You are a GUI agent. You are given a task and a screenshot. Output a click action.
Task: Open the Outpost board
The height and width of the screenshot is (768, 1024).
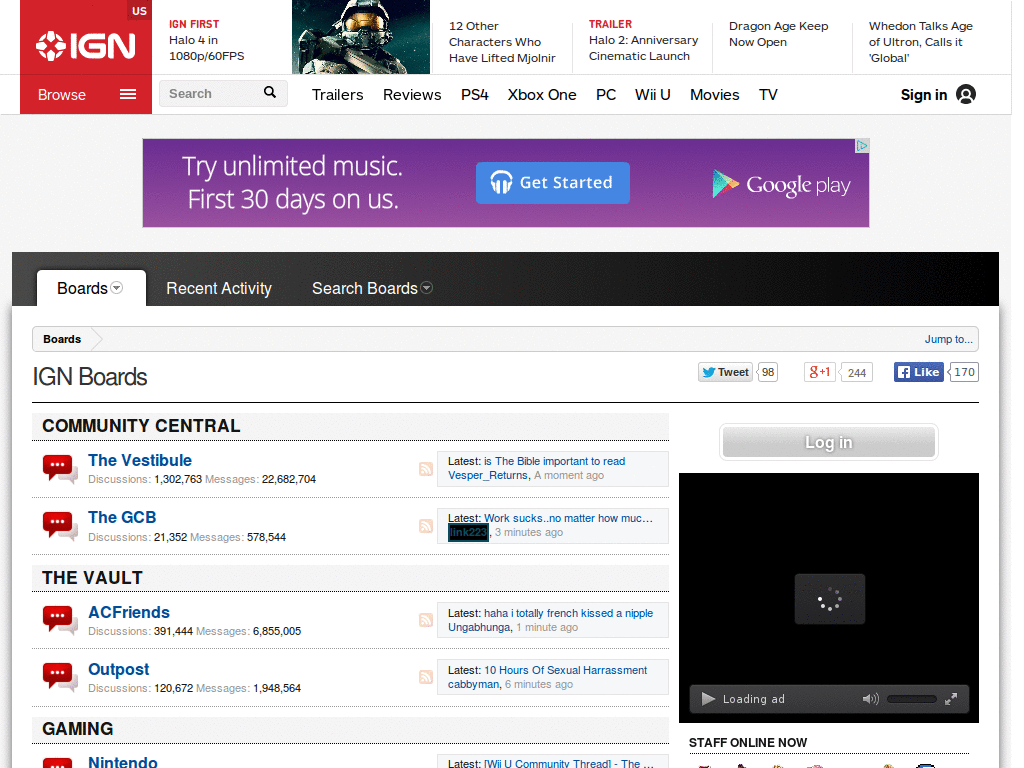click(118, 669)
